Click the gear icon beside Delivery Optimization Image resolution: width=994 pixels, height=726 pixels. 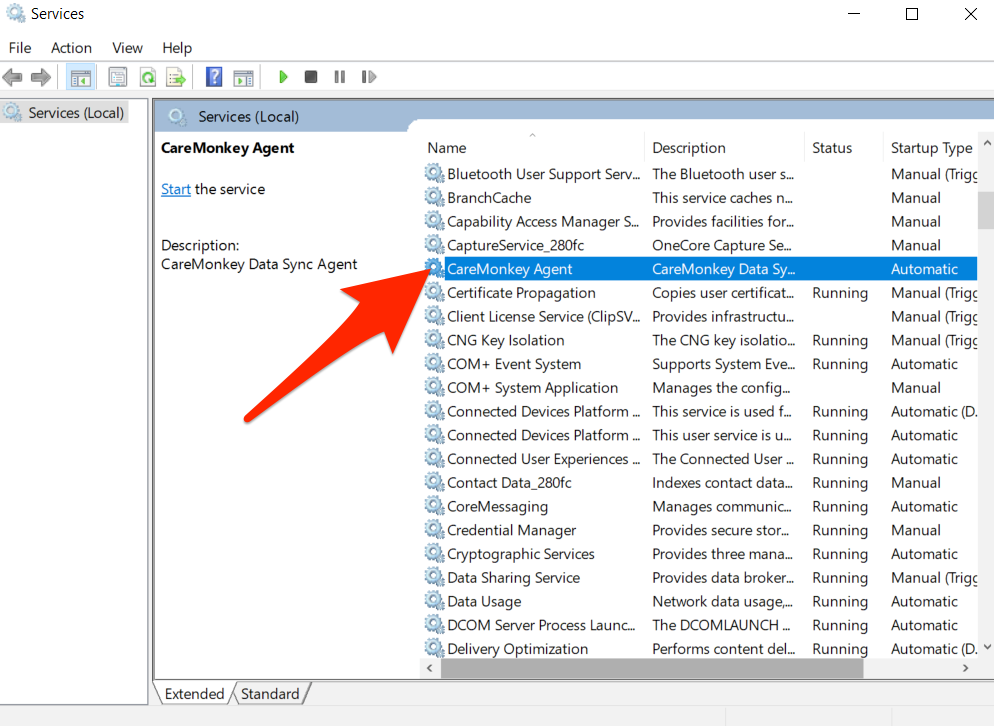click(434, 648)
